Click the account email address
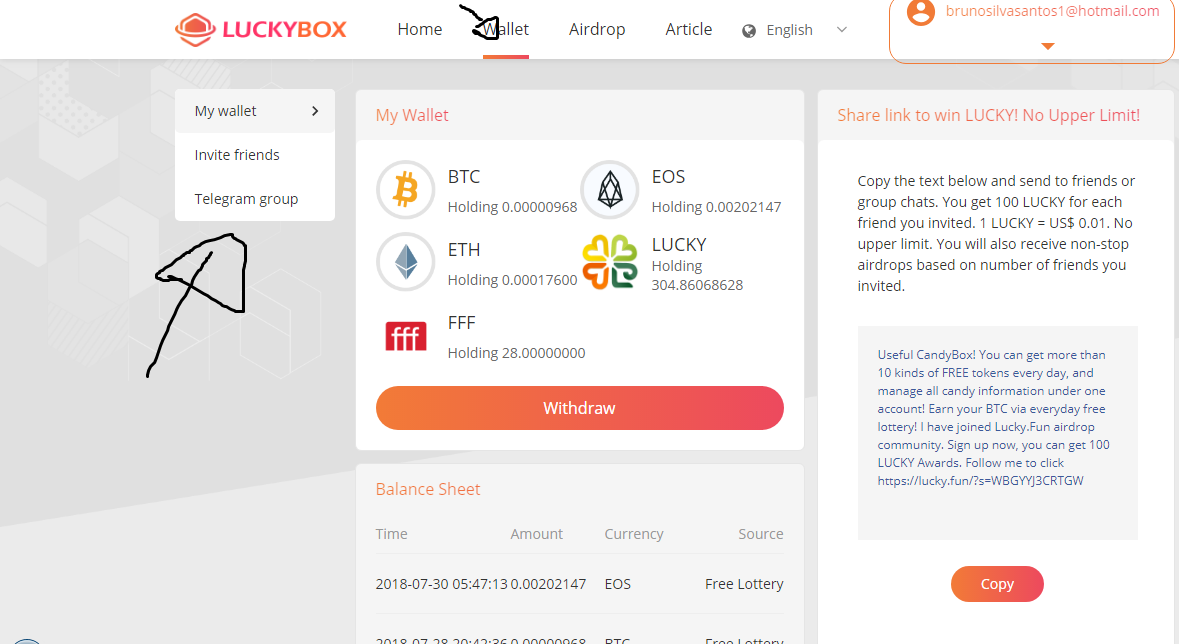Image resolution: width=1179 pixels, height=644 pixels. (1052, 11)
